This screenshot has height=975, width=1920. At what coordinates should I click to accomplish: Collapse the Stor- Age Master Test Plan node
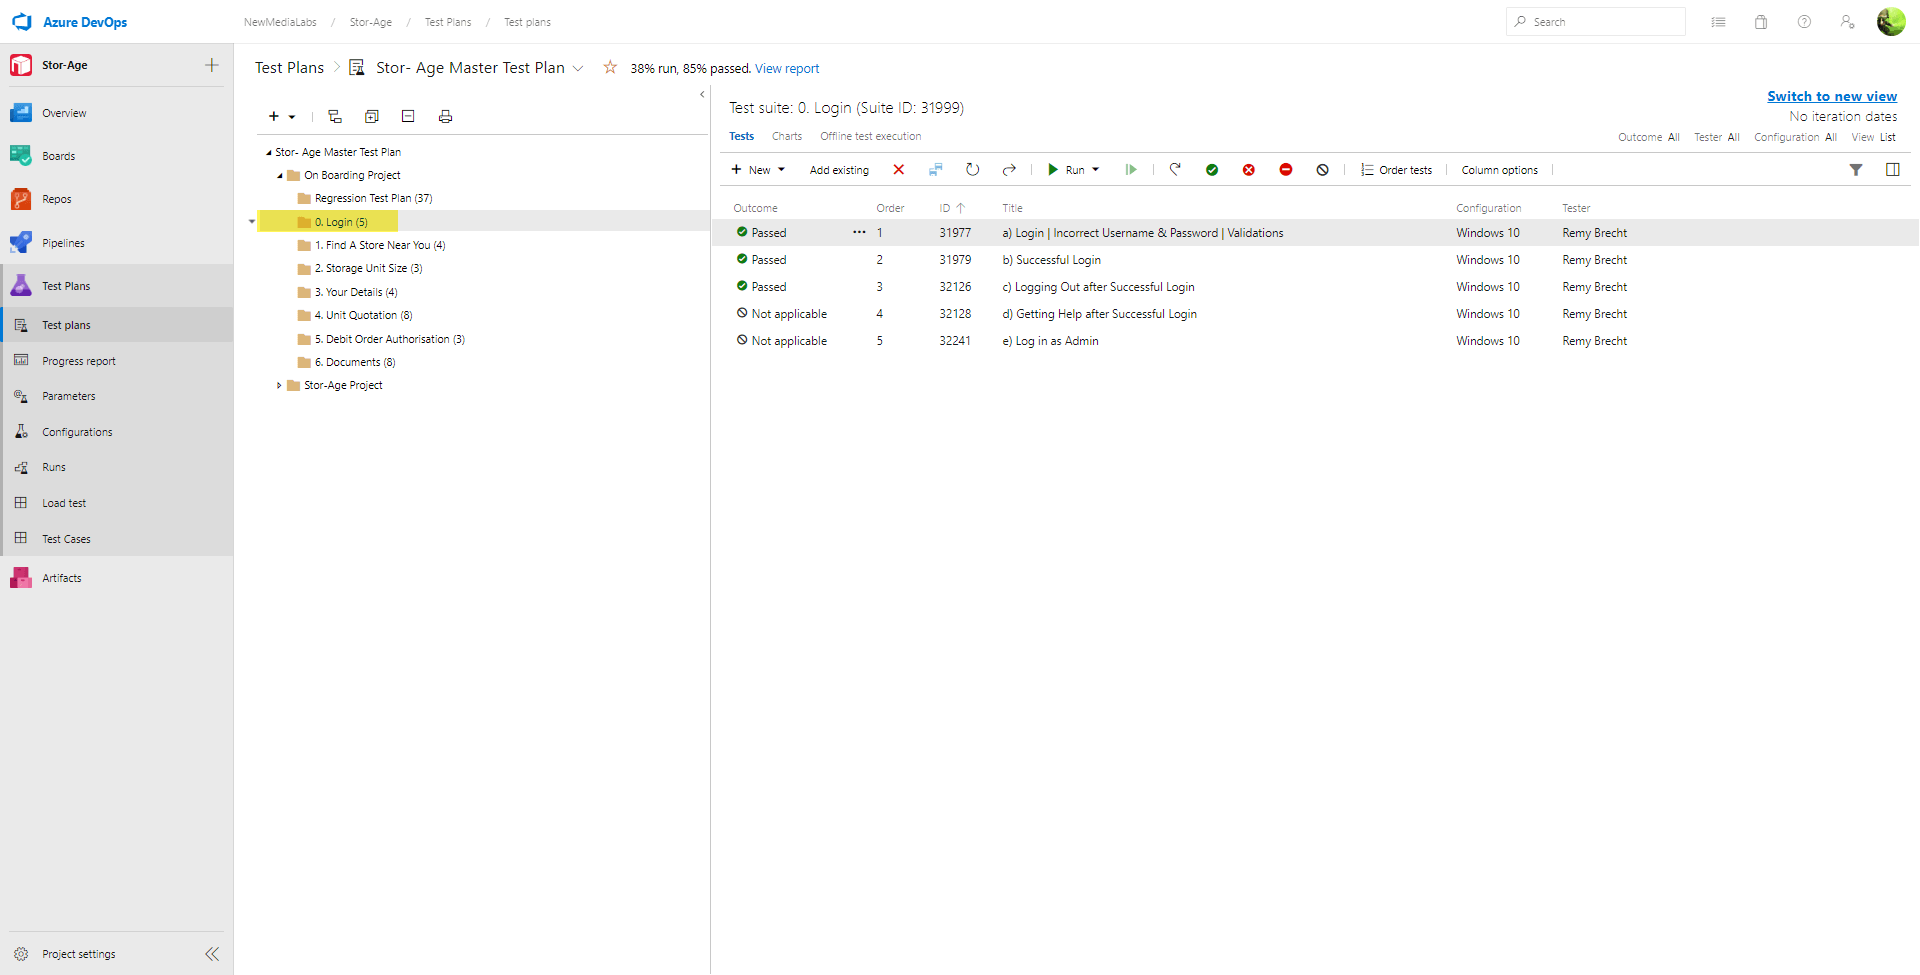pos(268,153)
